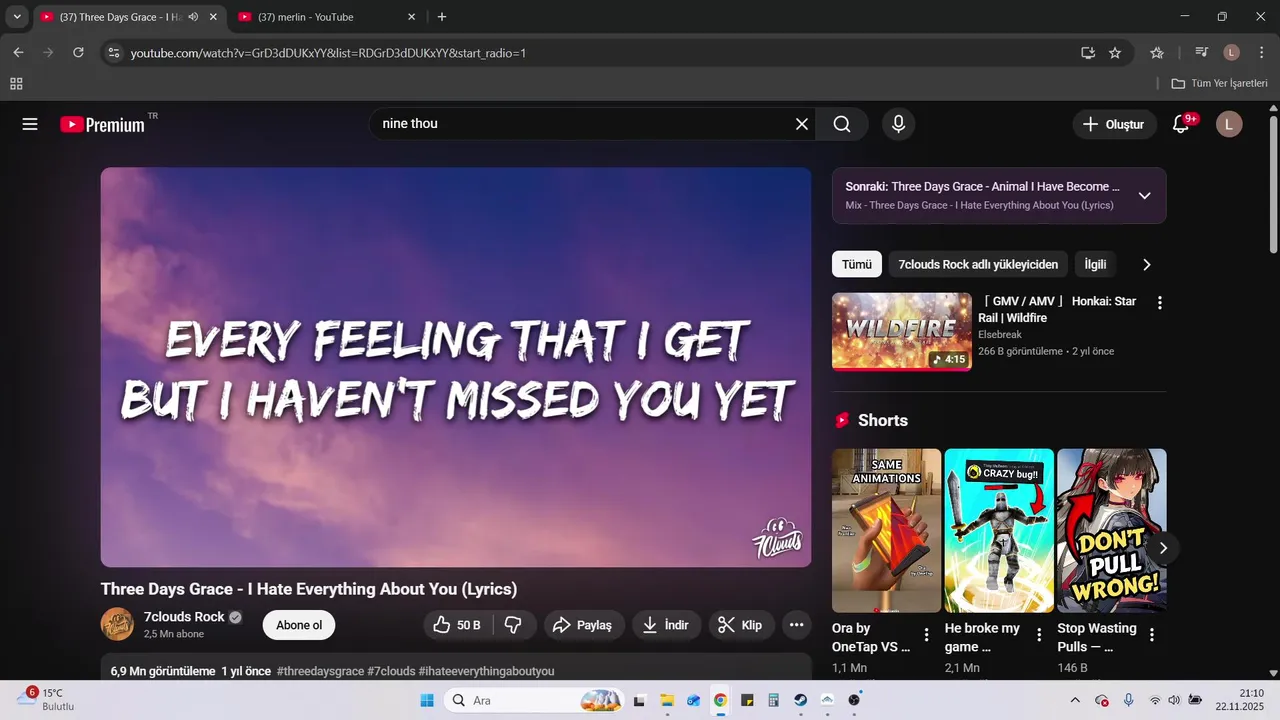Image resolution: width=1280 pixels, height=720 pixels.
Task: Select the İlgili filter chip
Action: 1096,264
